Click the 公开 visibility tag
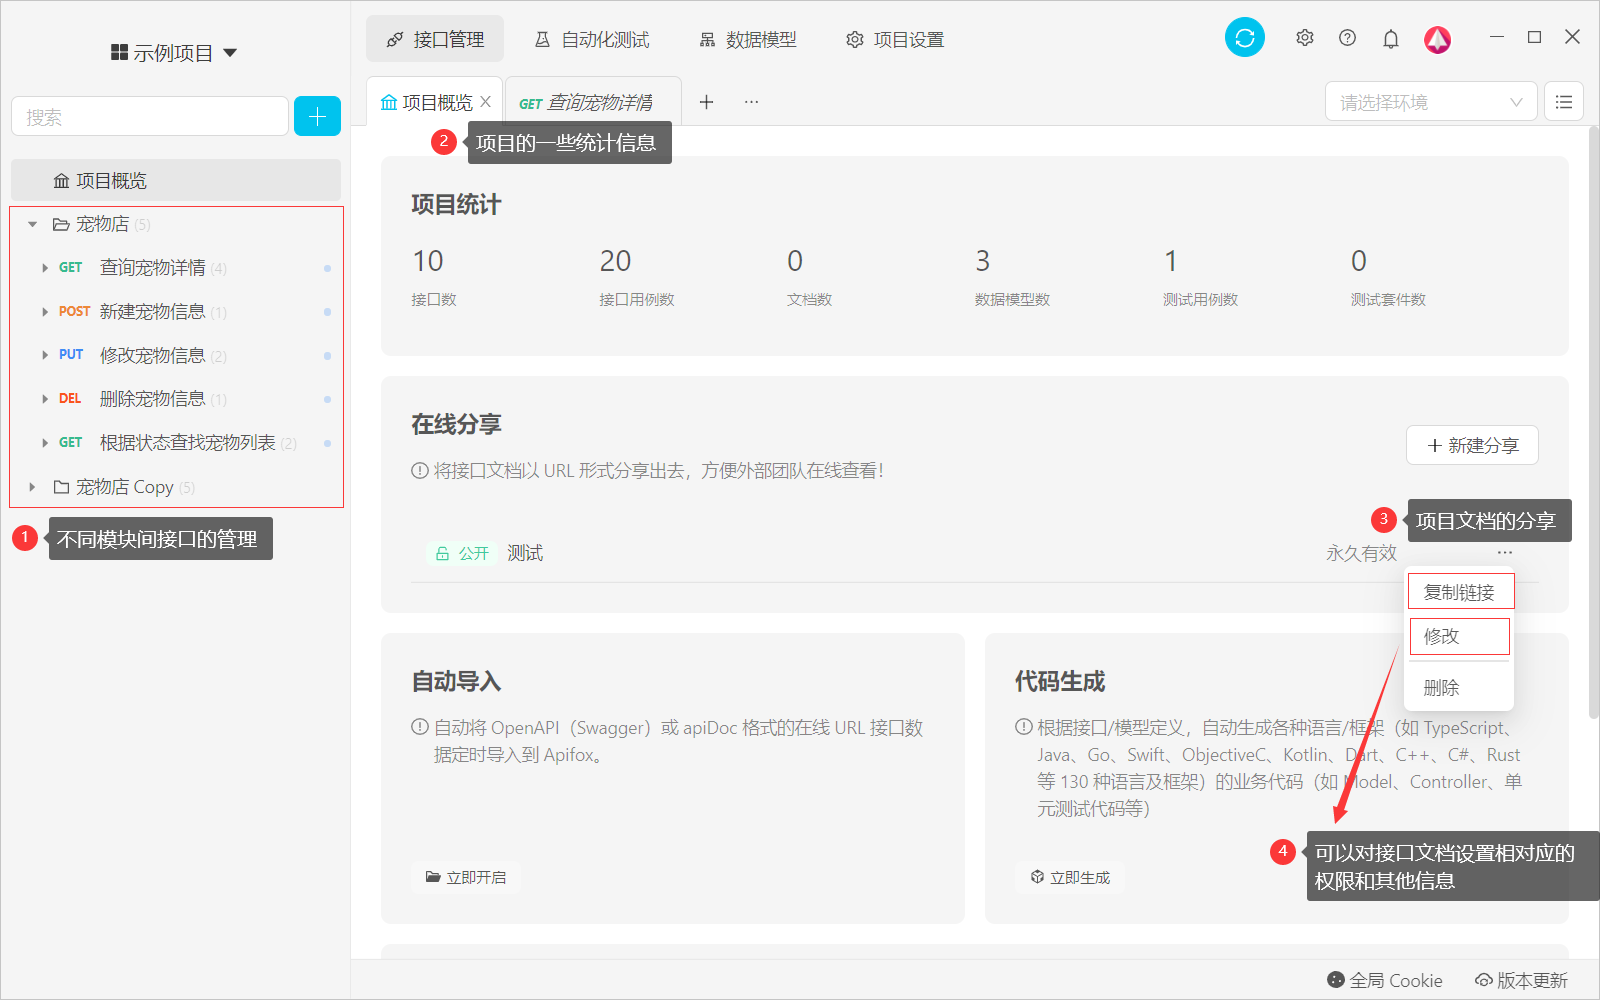Screen dimensions: 1600x1000 pos(462,553)
